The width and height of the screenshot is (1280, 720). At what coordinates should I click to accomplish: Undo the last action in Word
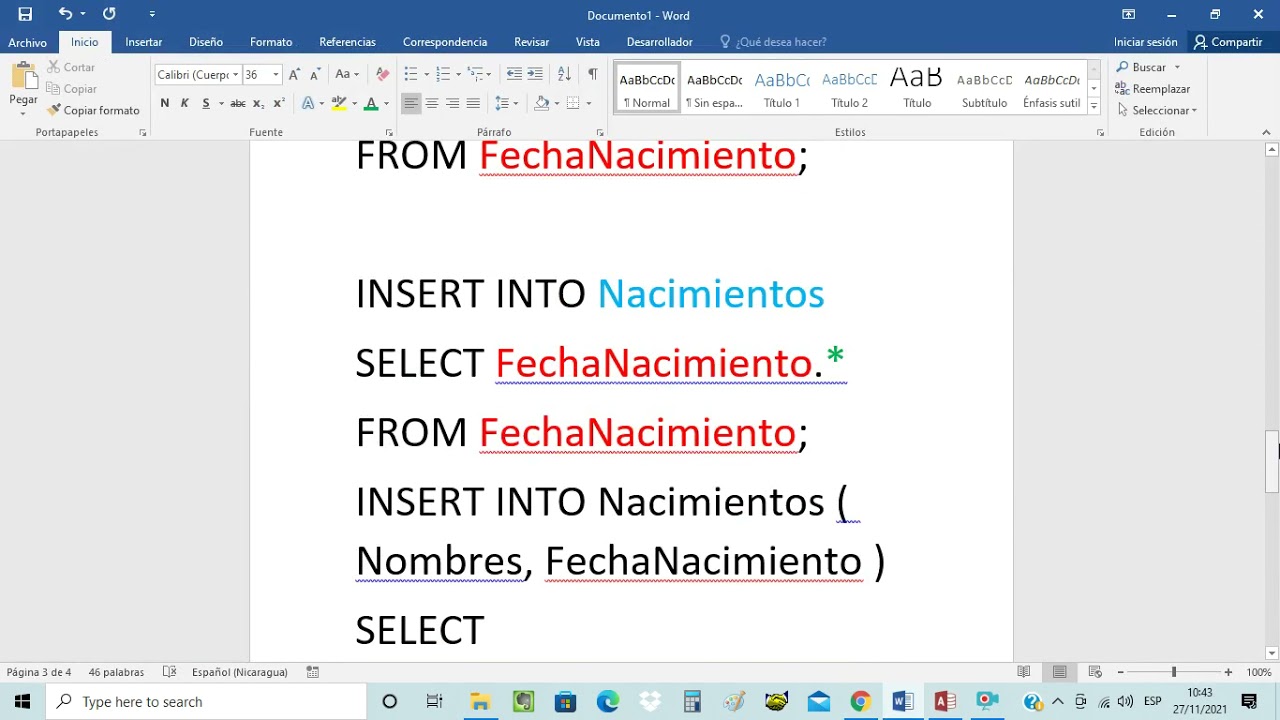65,14
